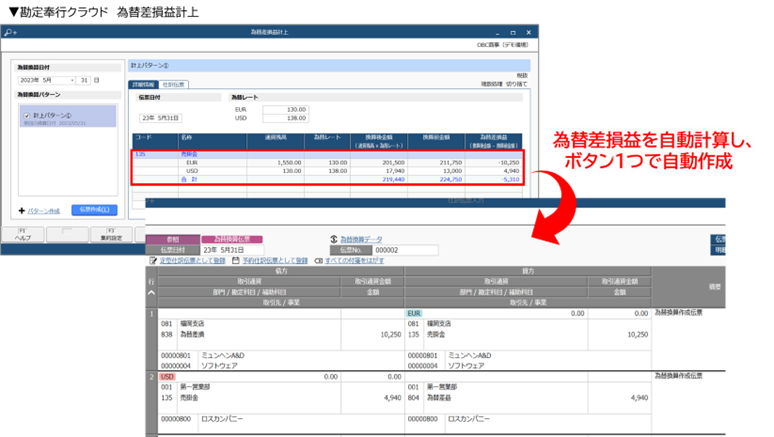Click the 為替換算伝票 pink label
This screenshot has width=774, height=437.
point(232,239)
